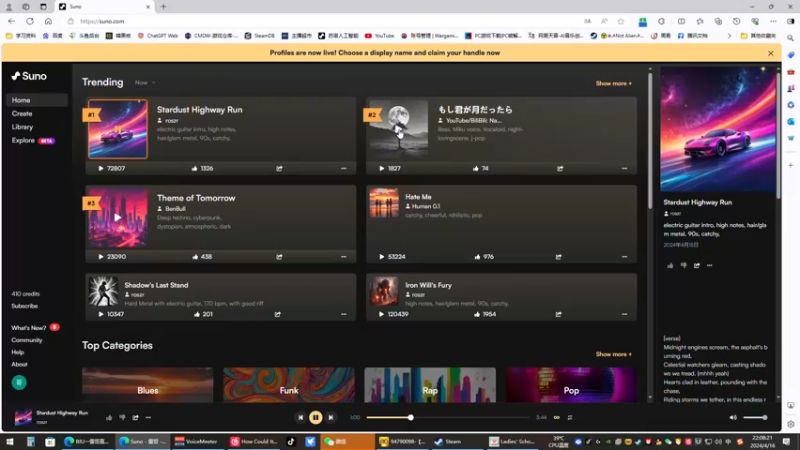Share current song from player bar
Screen dimensions: 800x450
coord(135,417)
